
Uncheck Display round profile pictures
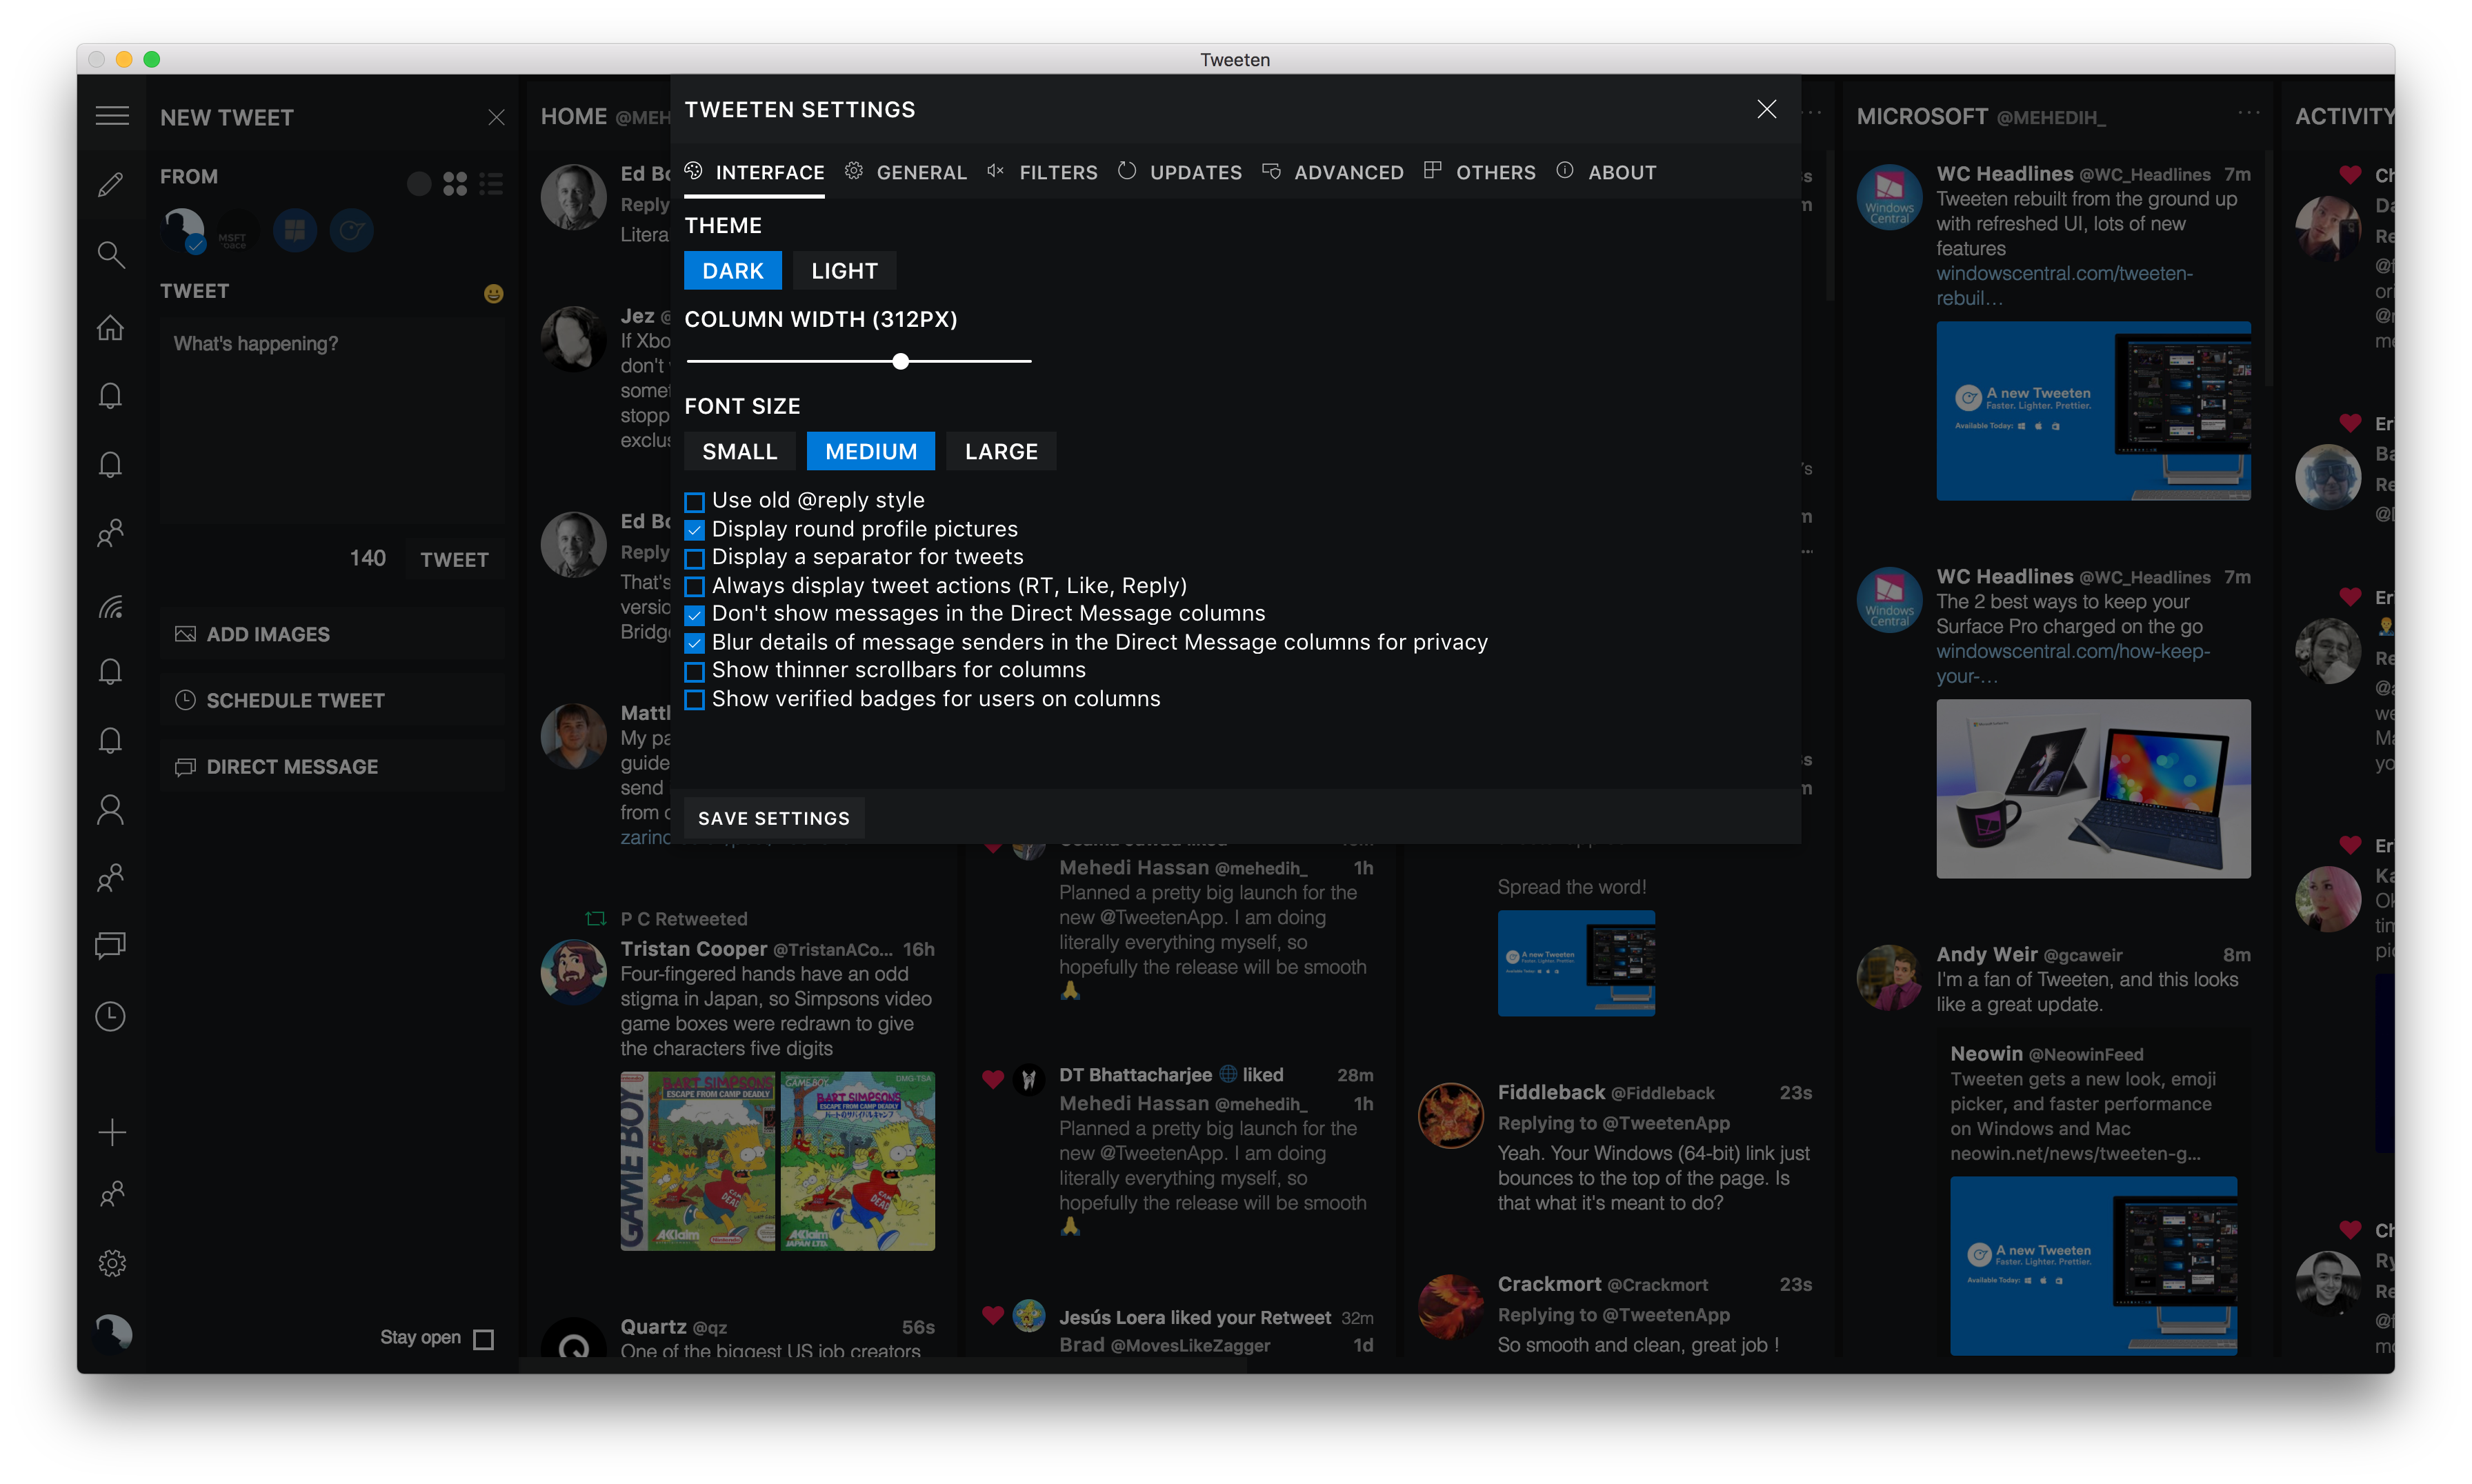coord(694,529)
